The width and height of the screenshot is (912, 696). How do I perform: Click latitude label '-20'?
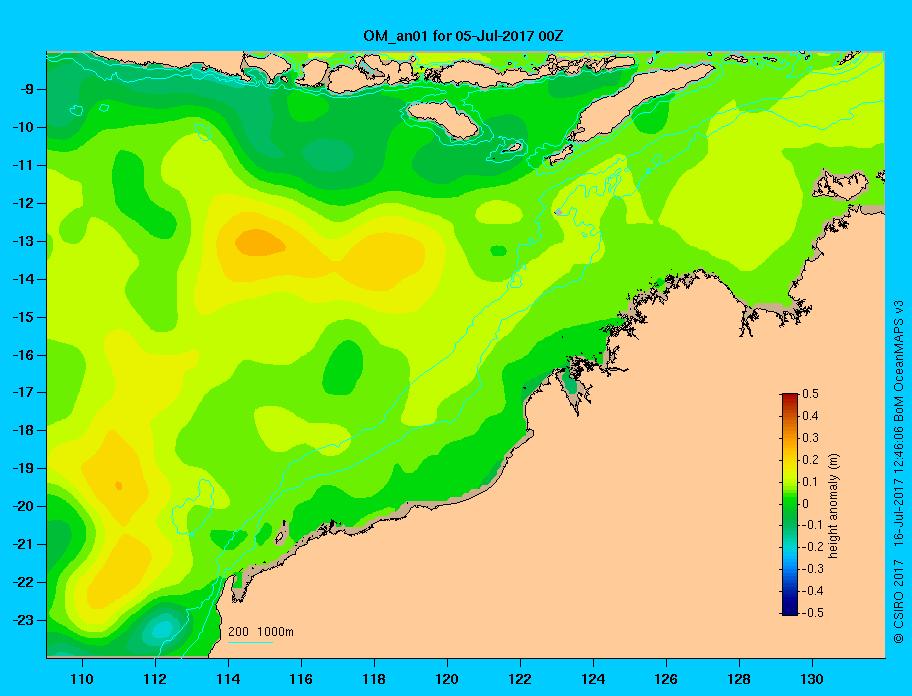click(x=21, y=506)
